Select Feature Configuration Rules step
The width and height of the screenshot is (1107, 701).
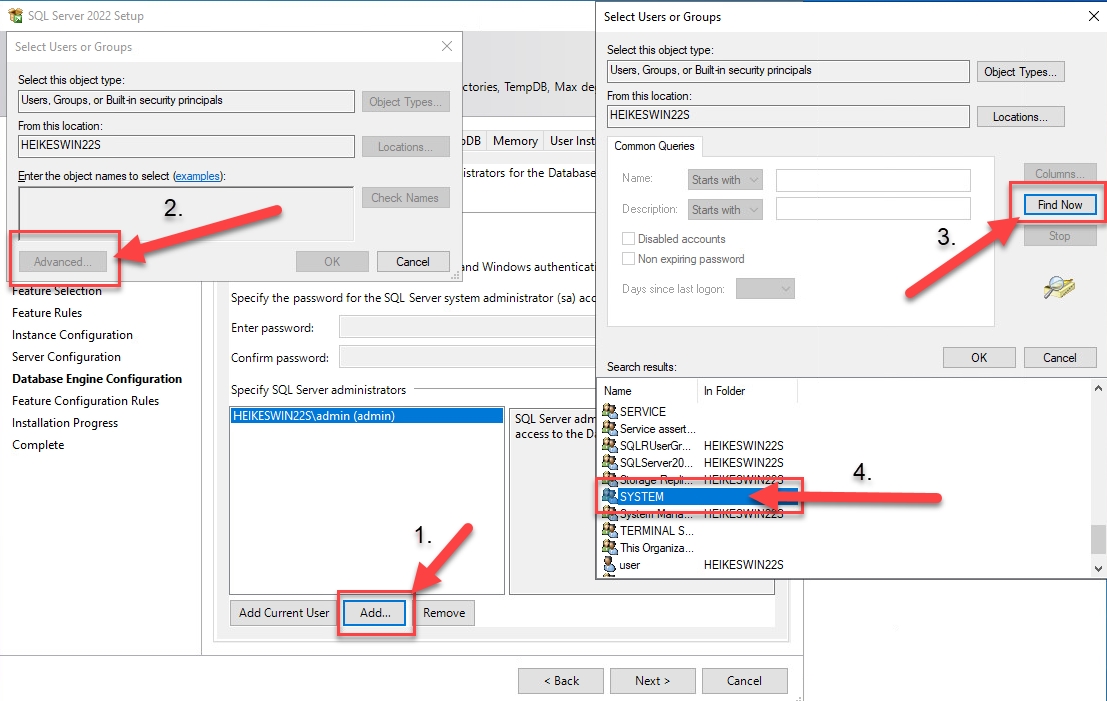point(85,400)
